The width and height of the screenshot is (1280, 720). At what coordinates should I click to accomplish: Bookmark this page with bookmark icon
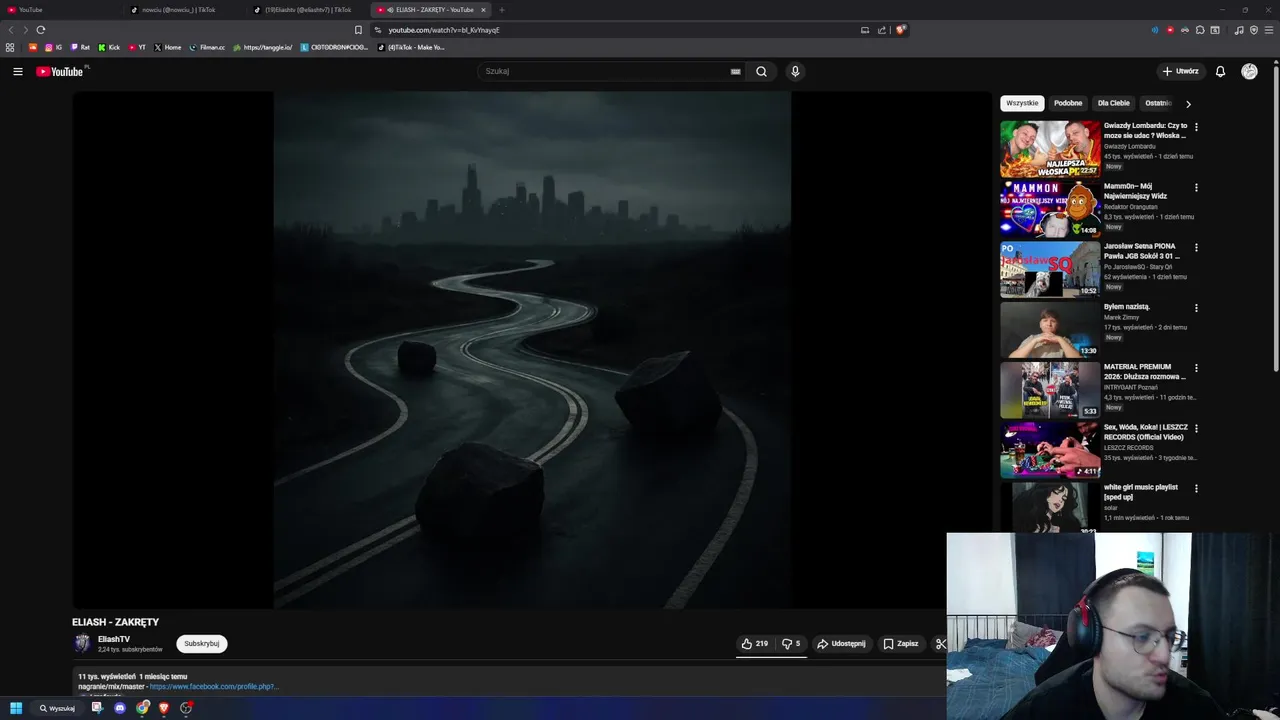point(358,30)
